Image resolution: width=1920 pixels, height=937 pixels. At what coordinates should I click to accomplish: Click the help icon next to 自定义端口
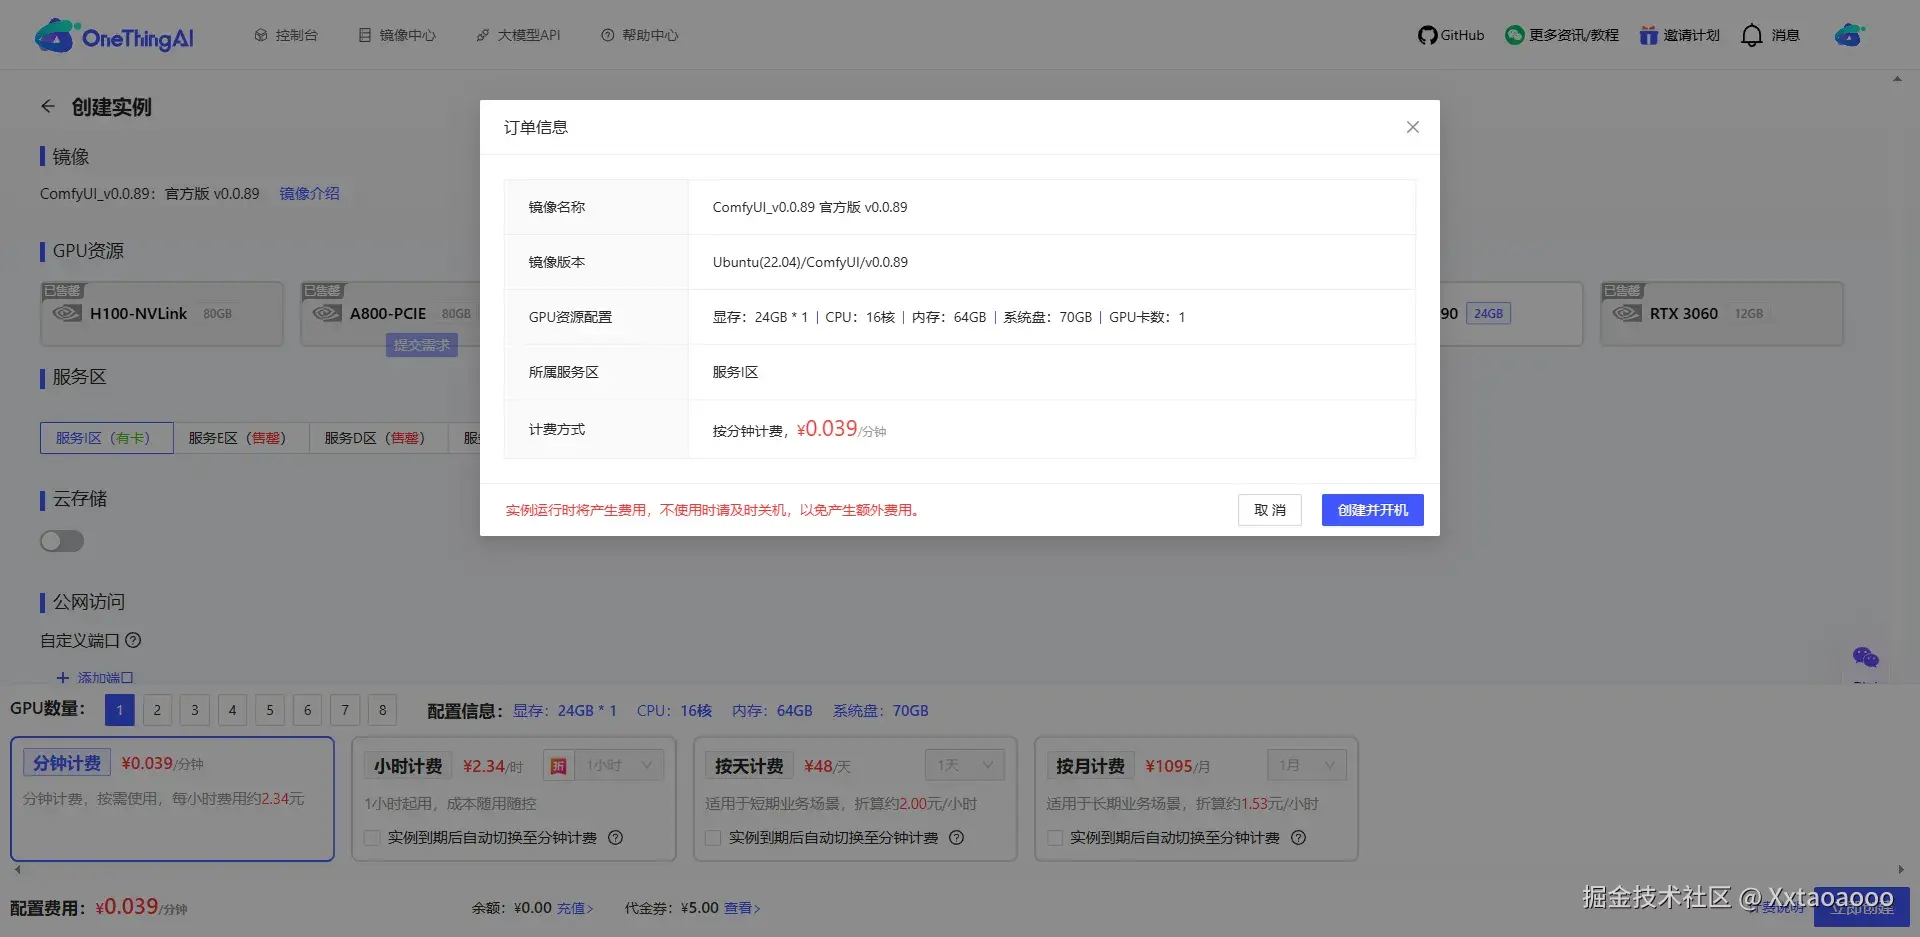[133, 640]
